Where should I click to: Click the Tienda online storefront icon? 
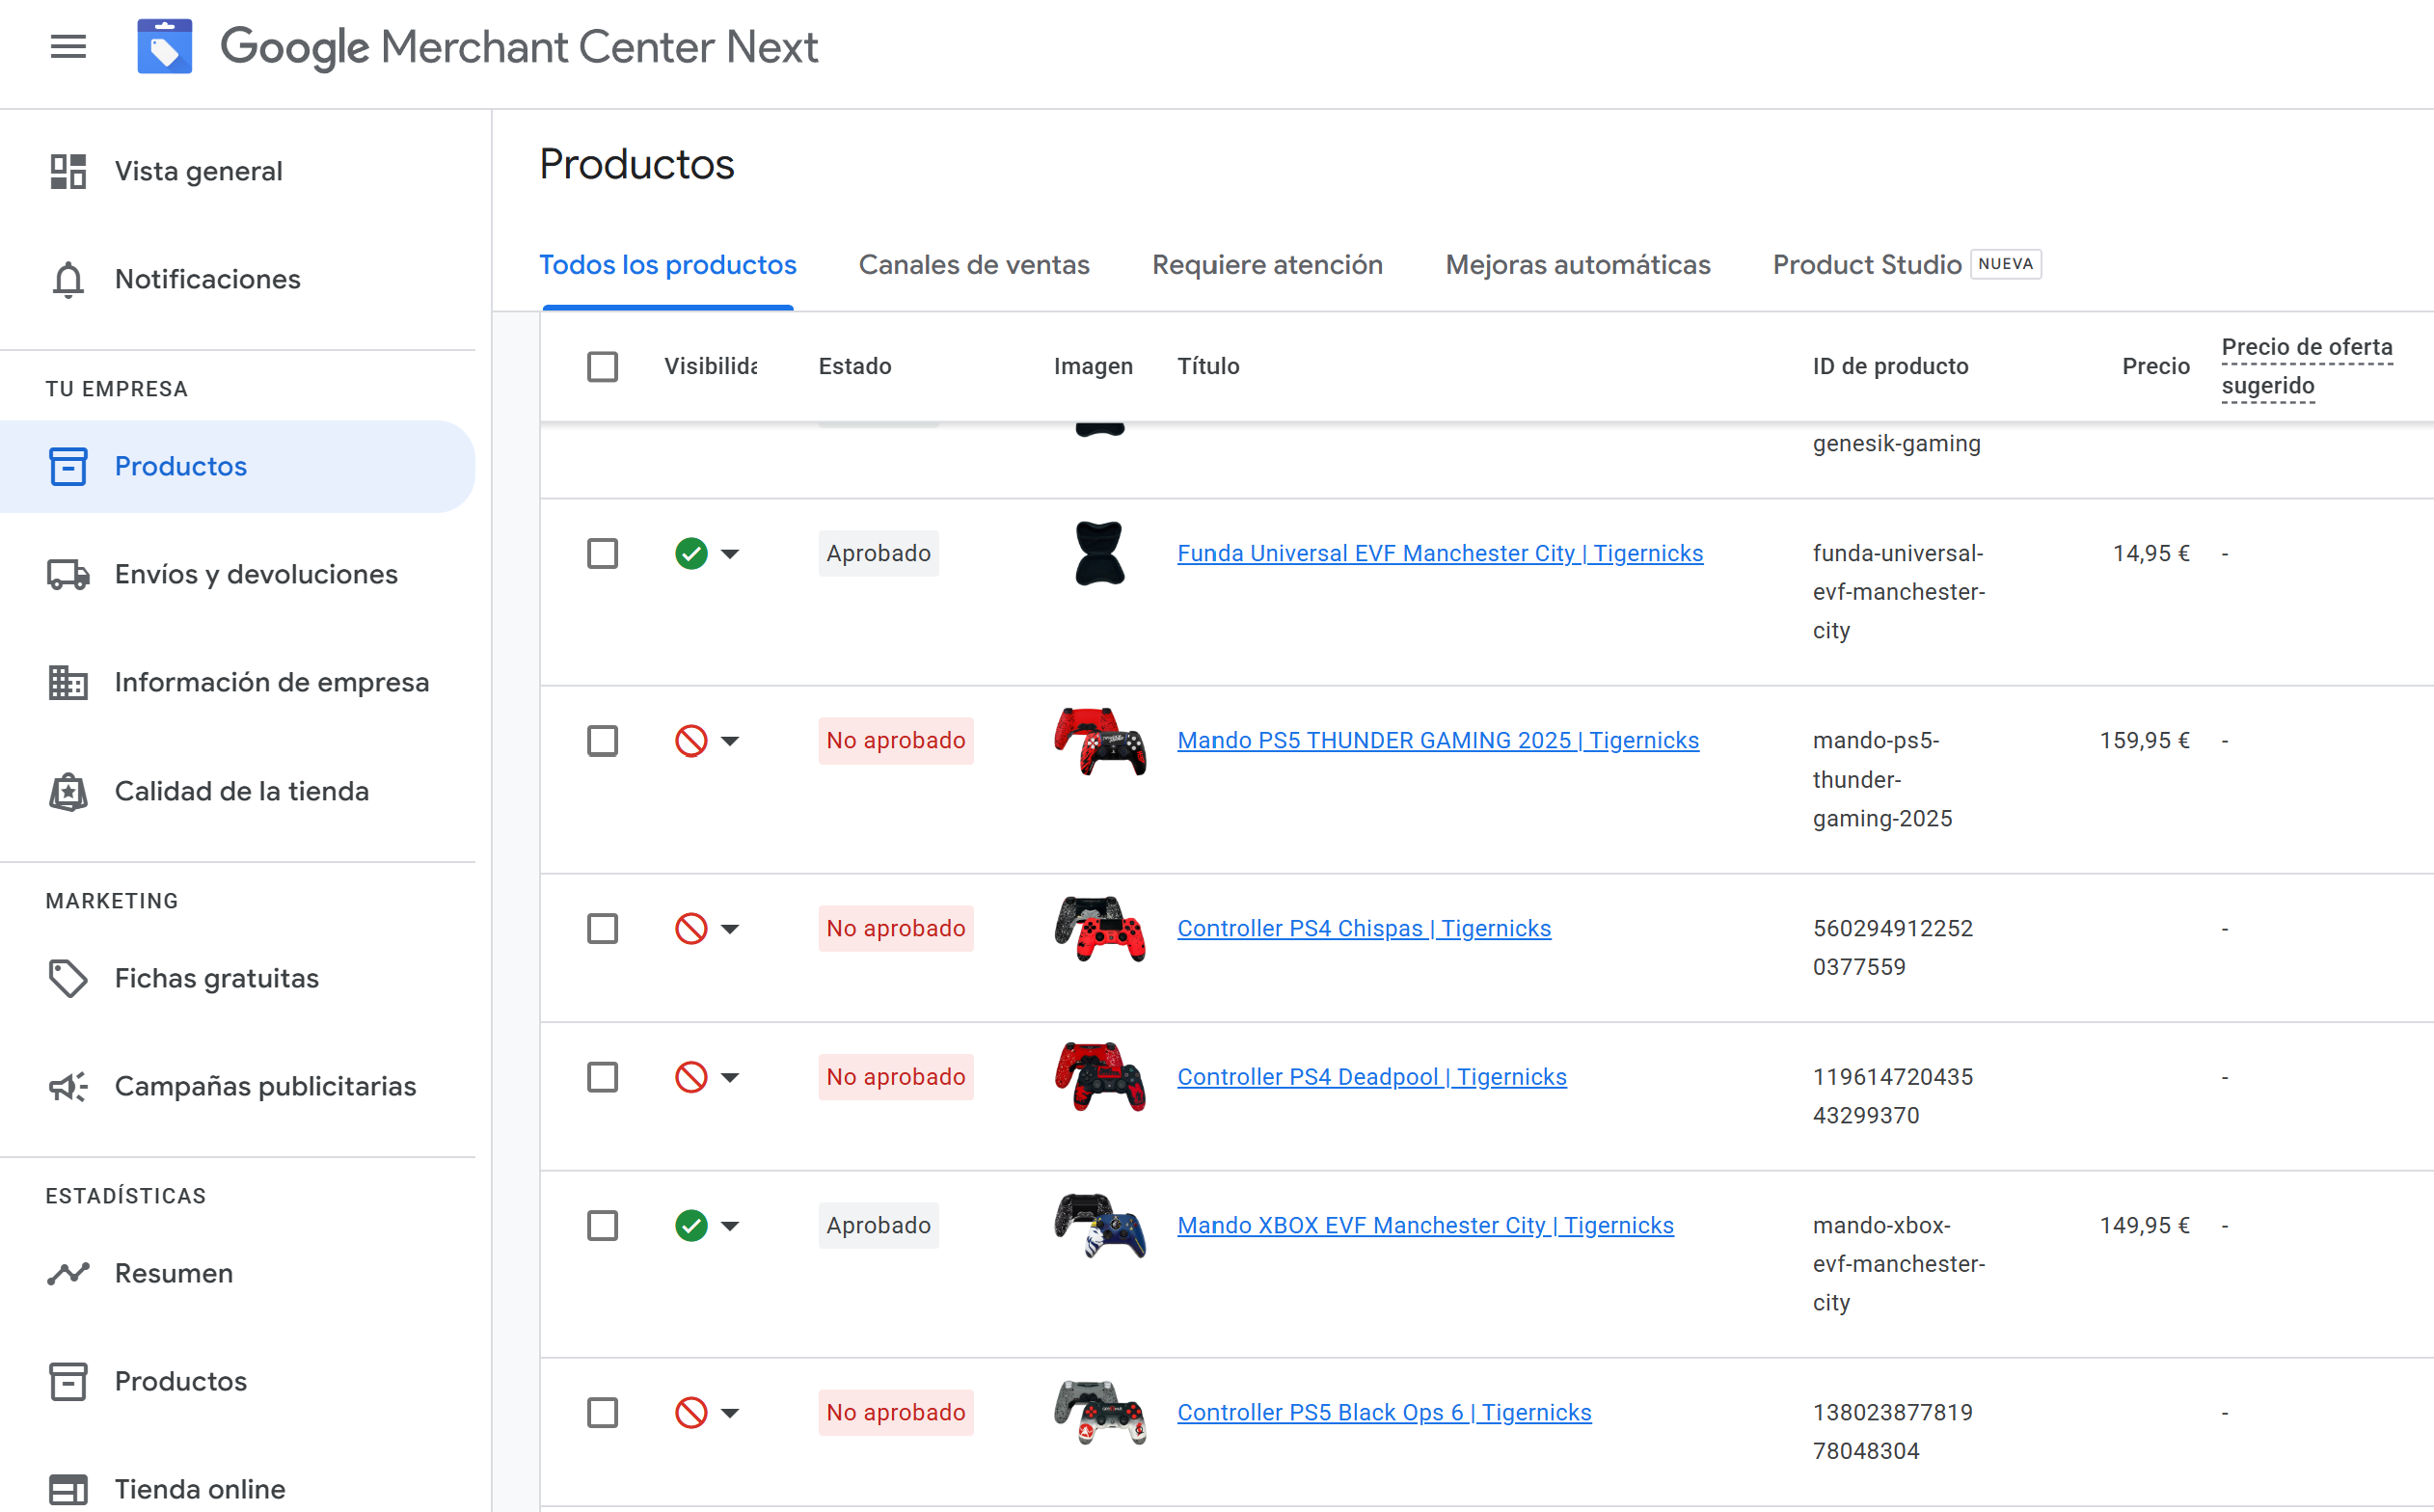pos(68,1489)
